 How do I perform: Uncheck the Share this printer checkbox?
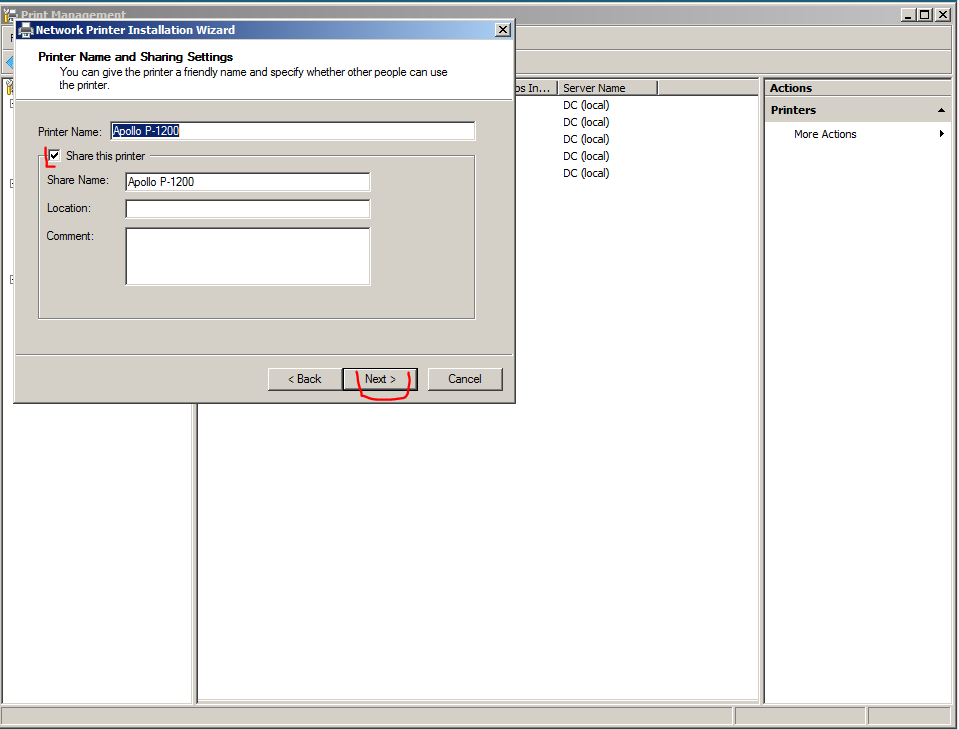54,156
